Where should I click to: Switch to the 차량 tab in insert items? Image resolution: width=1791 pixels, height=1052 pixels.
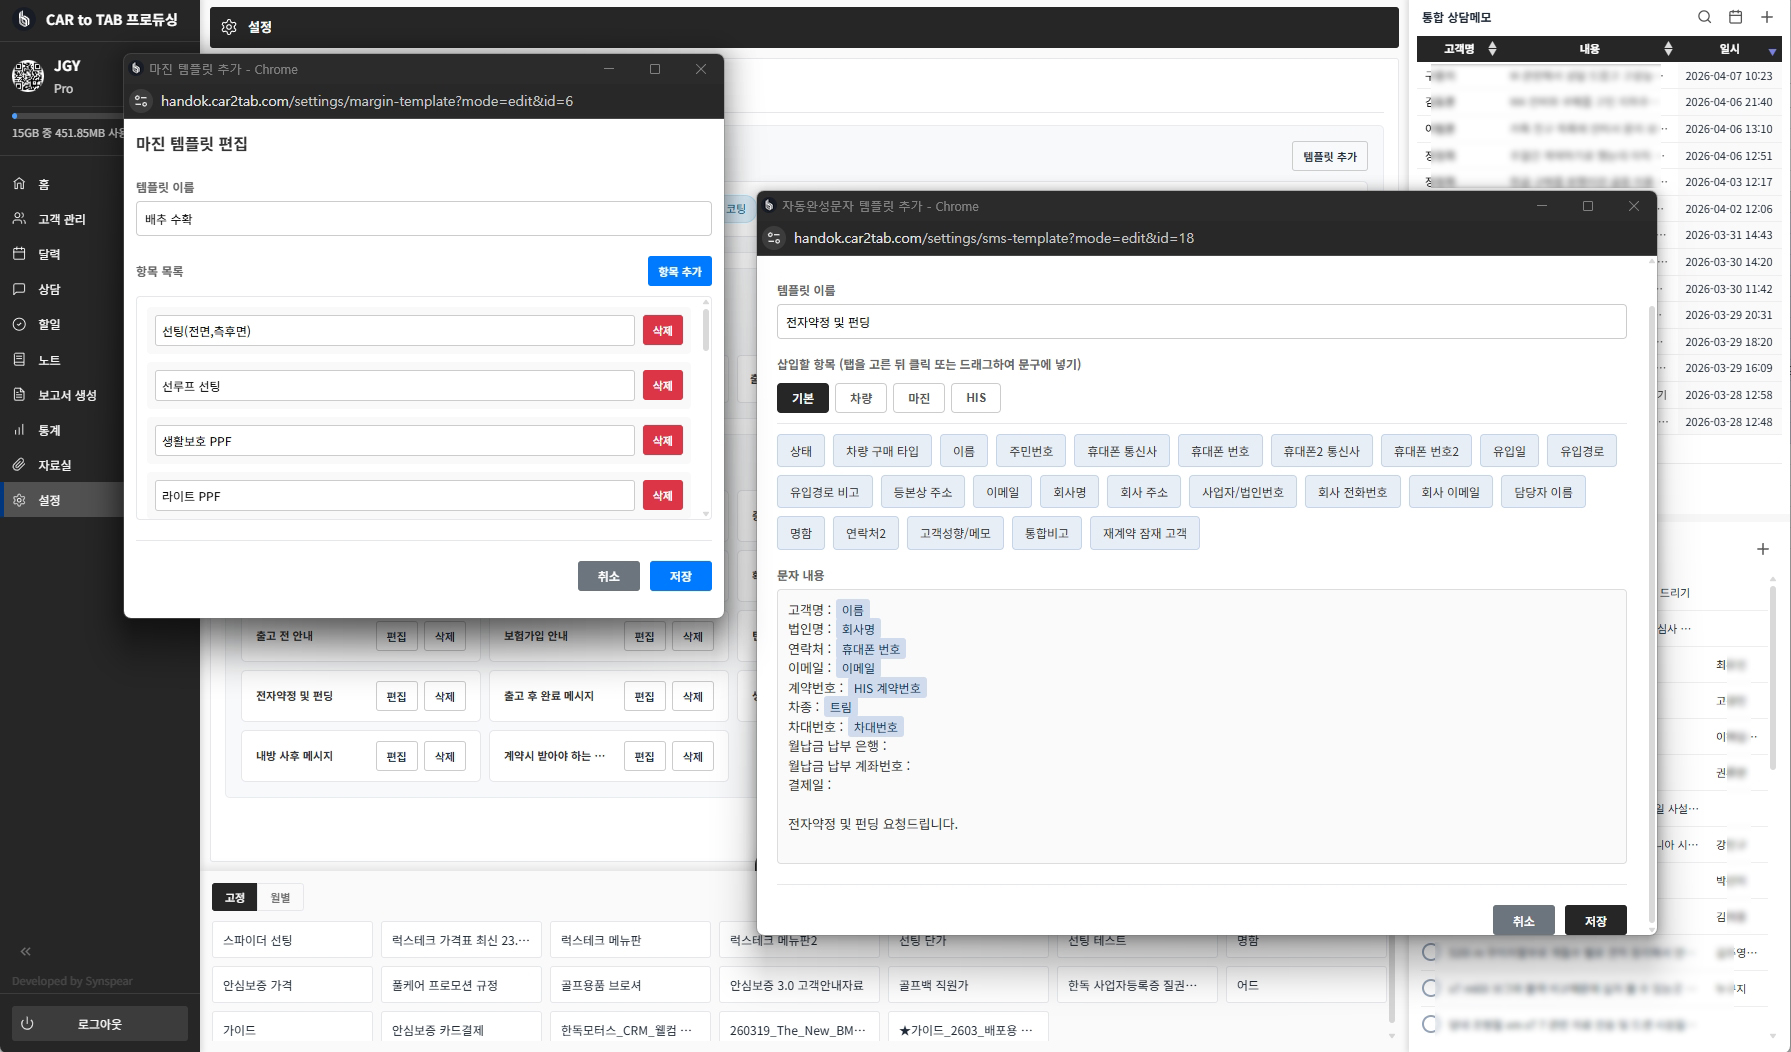[861, 398]
